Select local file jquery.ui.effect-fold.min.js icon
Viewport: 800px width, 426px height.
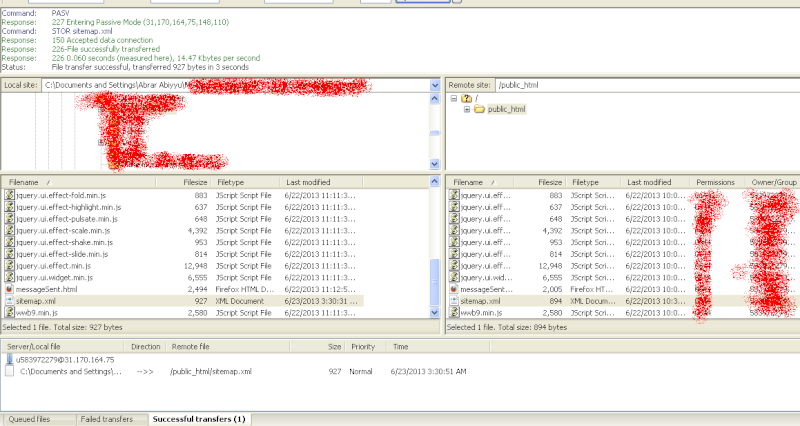tap(9, 195)
